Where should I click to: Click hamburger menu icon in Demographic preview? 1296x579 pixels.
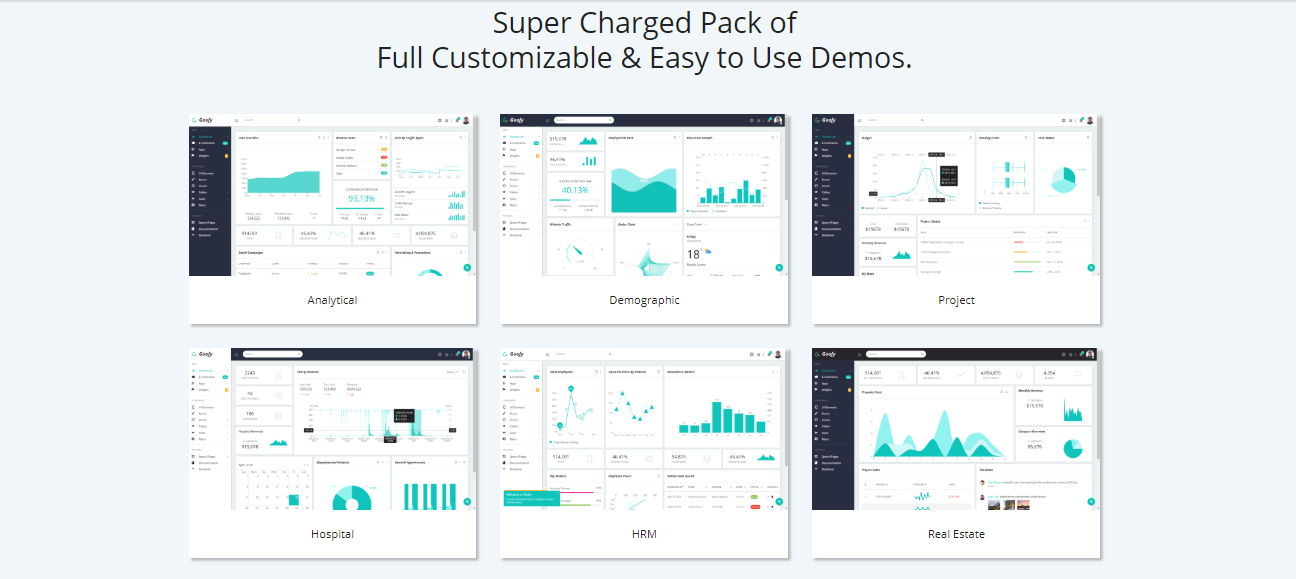pyautogui.click(x=548, y=120)
